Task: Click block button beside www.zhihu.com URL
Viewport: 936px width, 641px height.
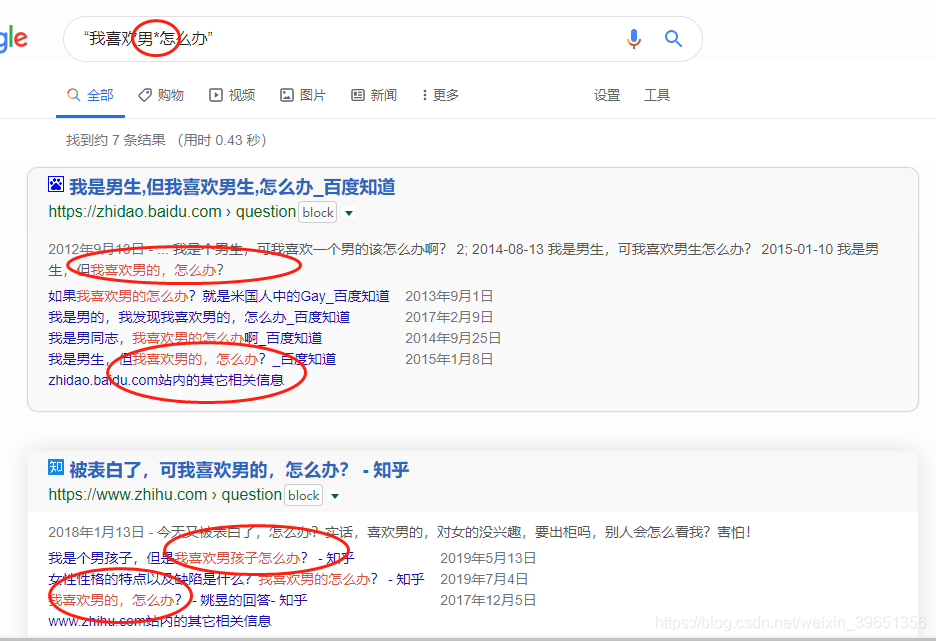Action: point(303,495)
